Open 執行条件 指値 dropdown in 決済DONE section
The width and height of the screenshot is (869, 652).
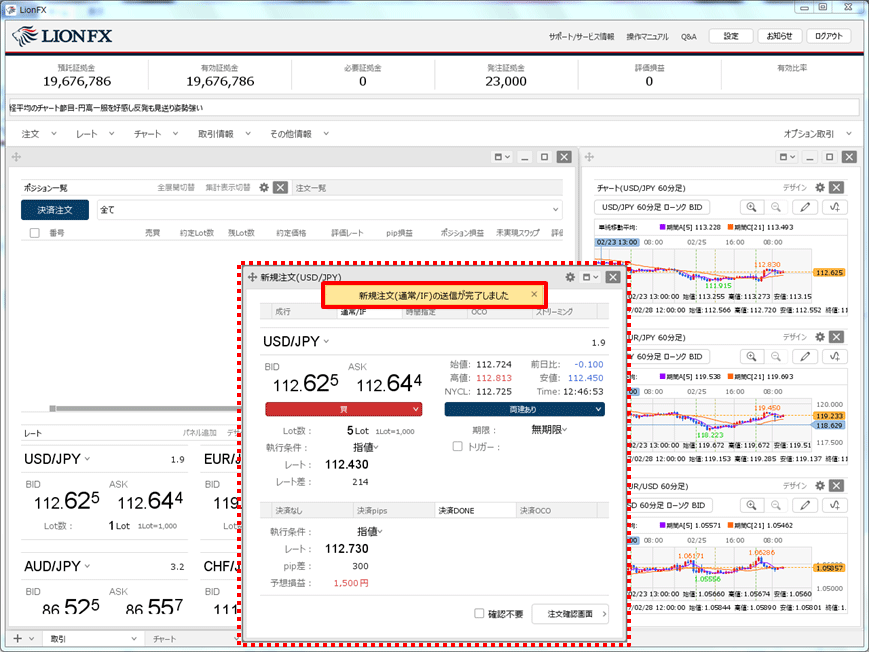(x=370, y=532)
